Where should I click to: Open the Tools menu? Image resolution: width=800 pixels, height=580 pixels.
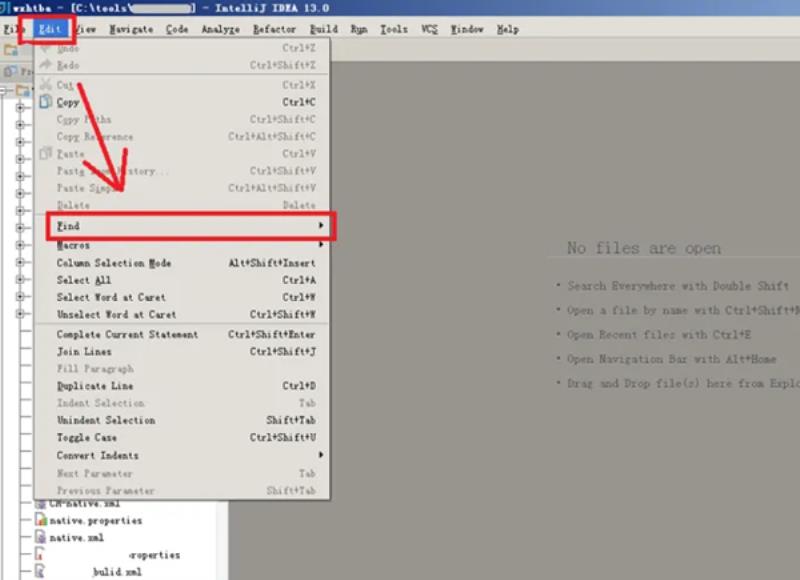[394, 29]
